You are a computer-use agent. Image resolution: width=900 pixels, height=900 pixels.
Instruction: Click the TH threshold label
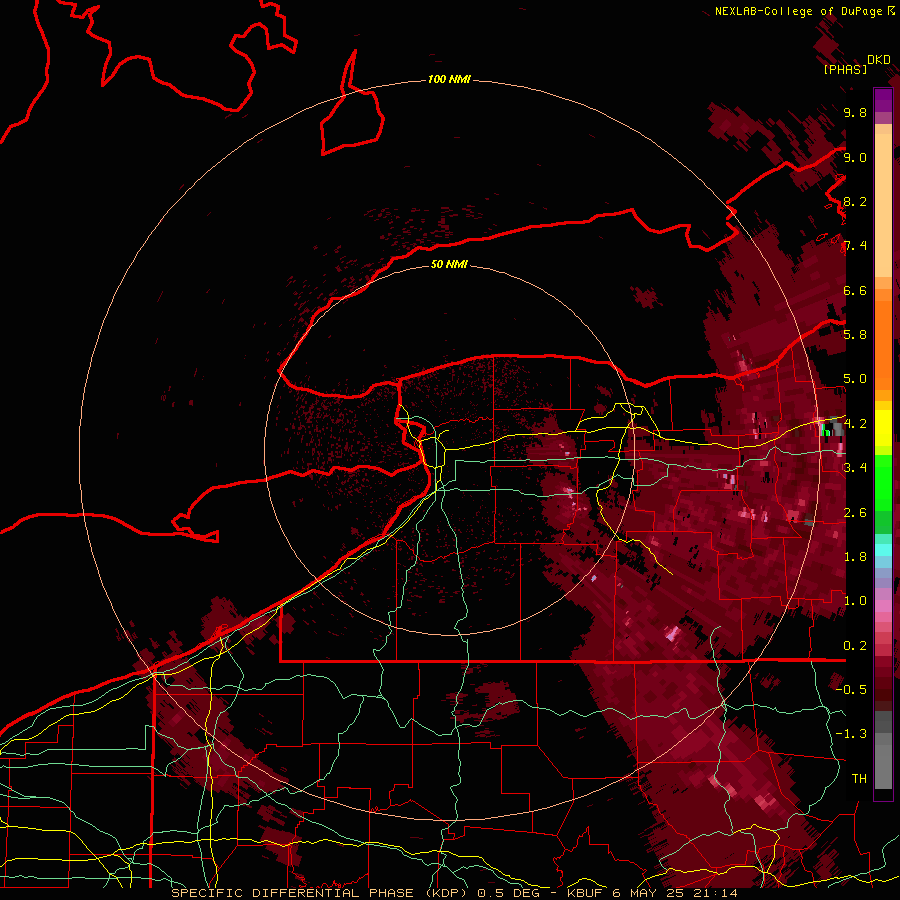[x=859, y=779]
